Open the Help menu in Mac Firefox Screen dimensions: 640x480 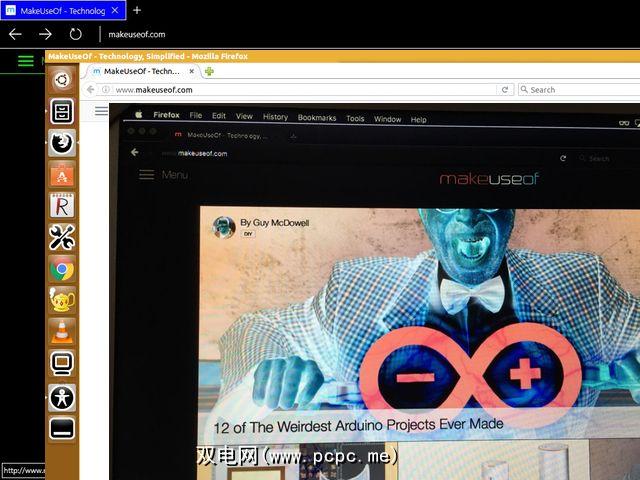[x=419, y=120]
